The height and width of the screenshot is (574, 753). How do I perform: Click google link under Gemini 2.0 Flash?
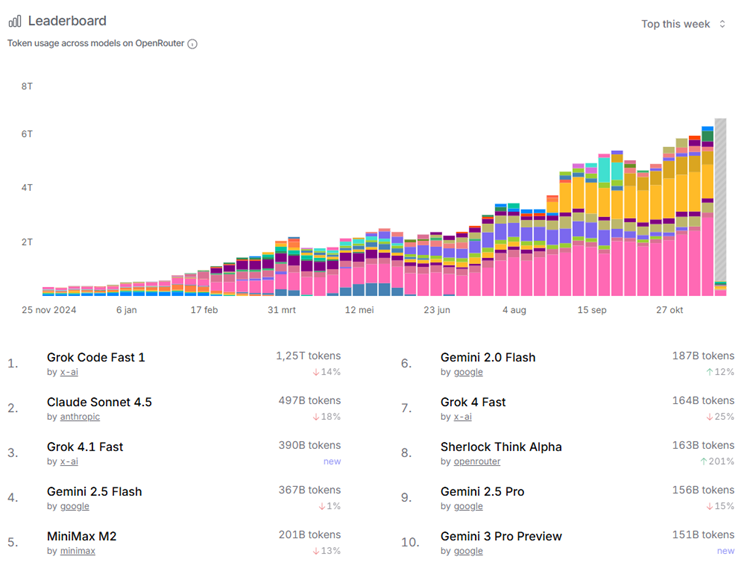pyautogui.click(x=468, y=372)
